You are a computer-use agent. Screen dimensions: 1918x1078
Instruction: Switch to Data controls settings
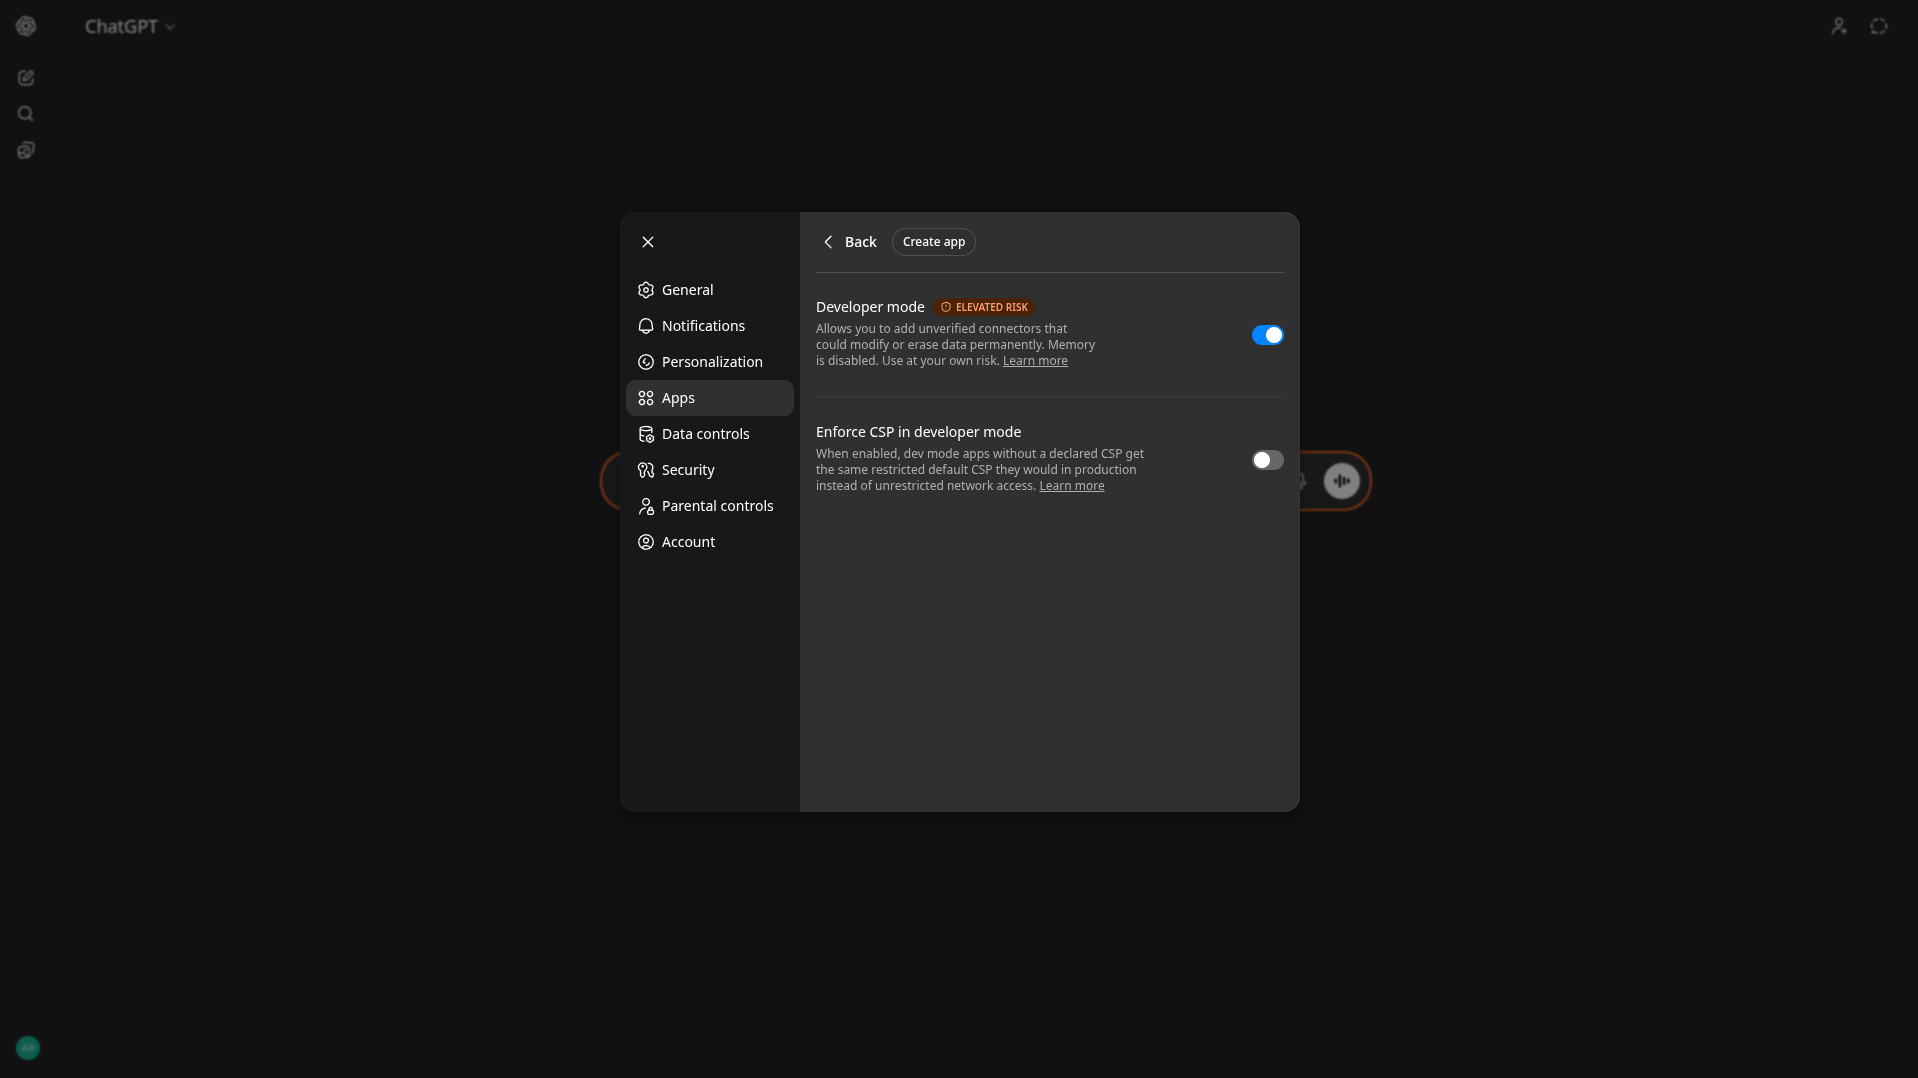tap(704, 433)
